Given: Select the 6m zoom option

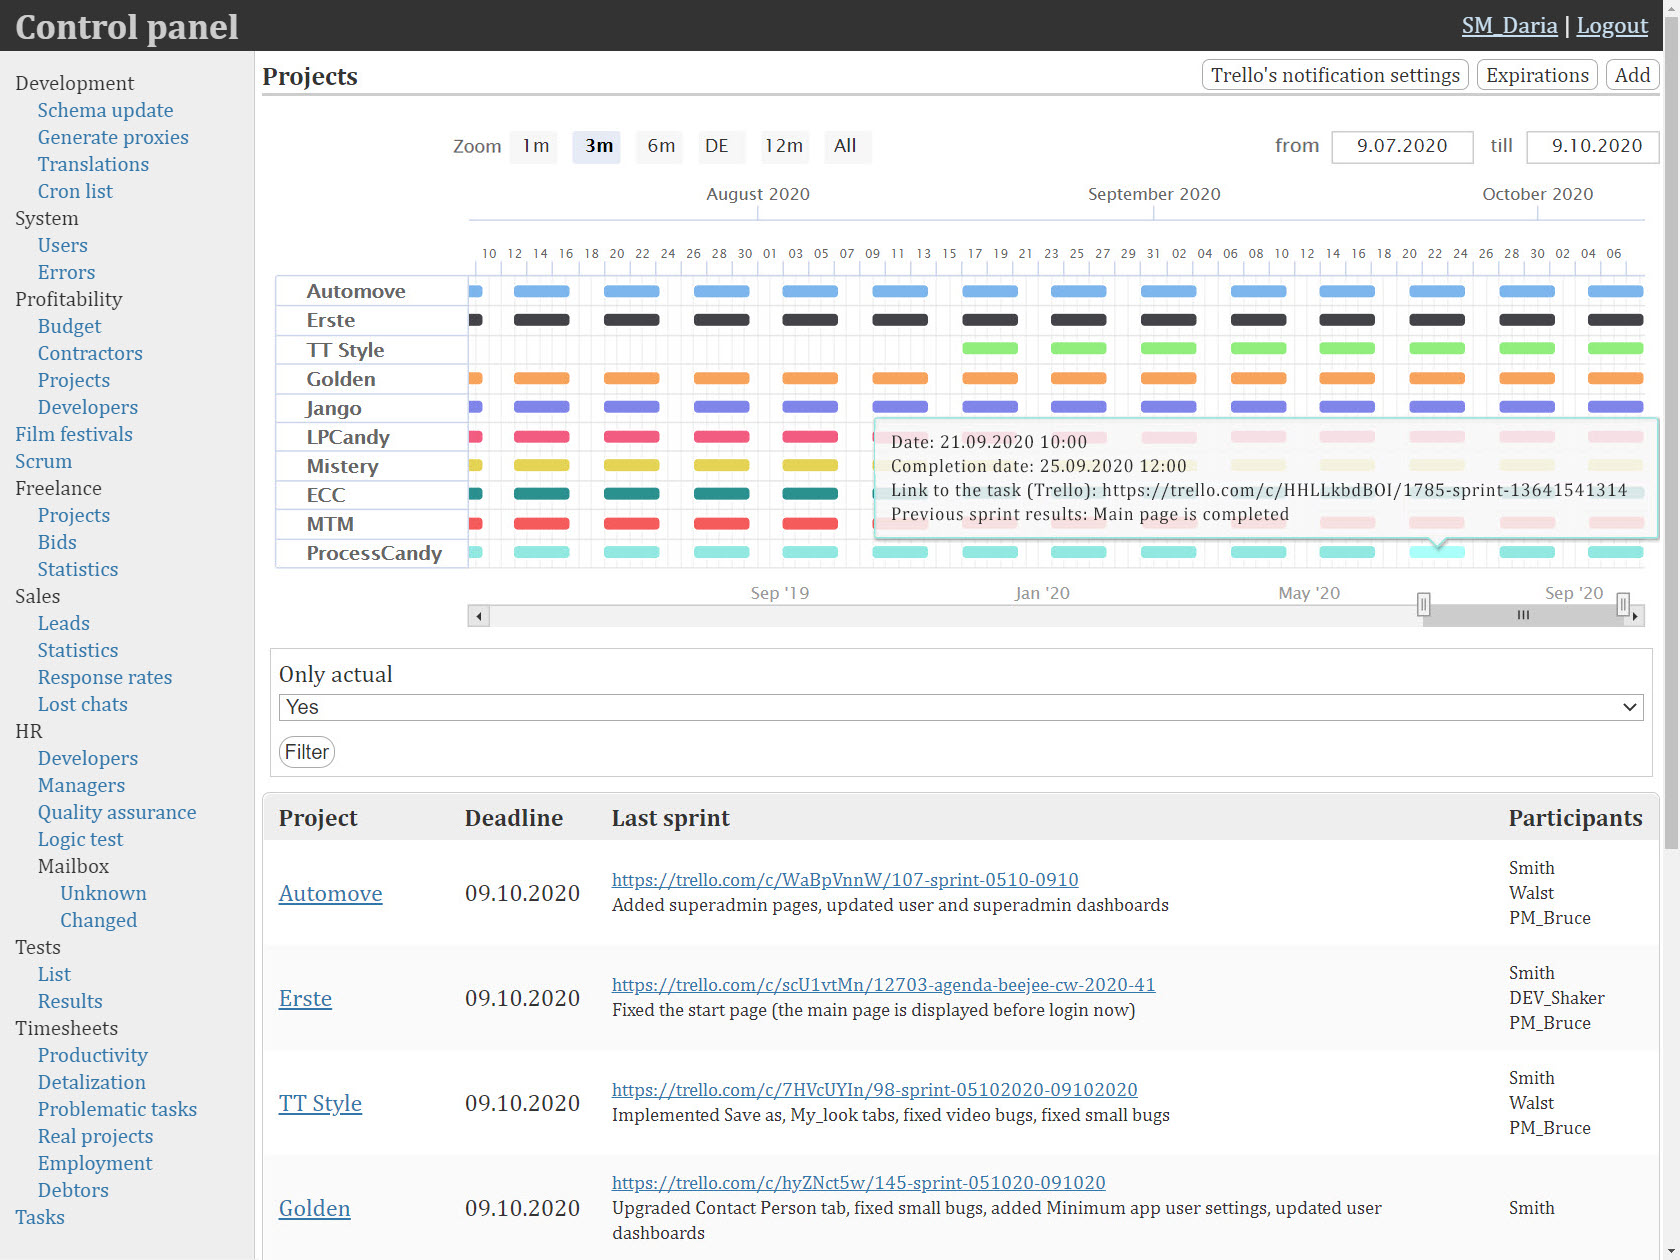Looking at the screenshot, I should click(x=660, y=146).
